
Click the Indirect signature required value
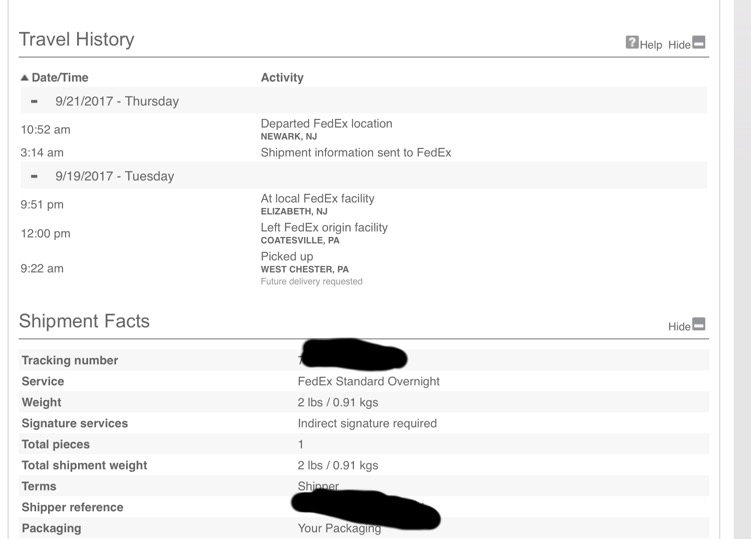tap(367, 424)
